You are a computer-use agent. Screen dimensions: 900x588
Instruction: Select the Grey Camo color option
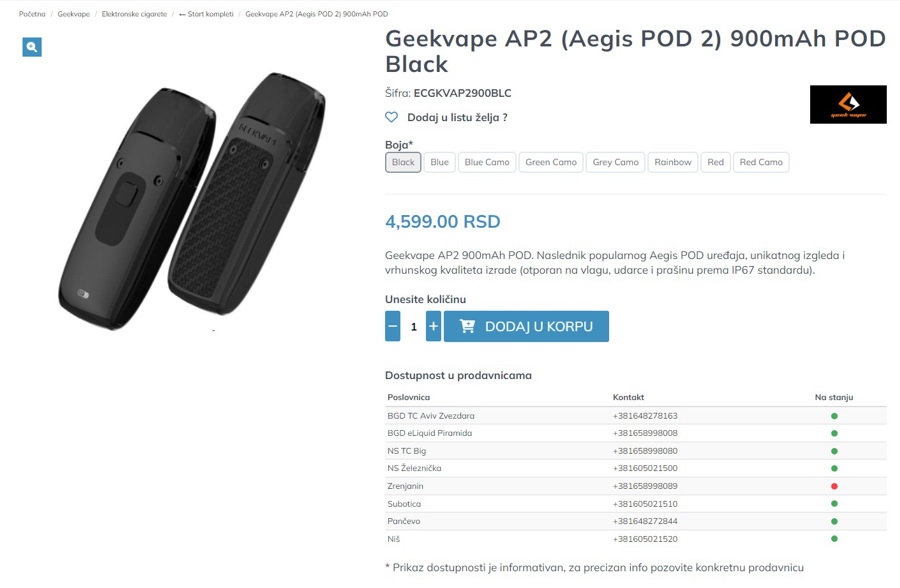pos(615,162)
